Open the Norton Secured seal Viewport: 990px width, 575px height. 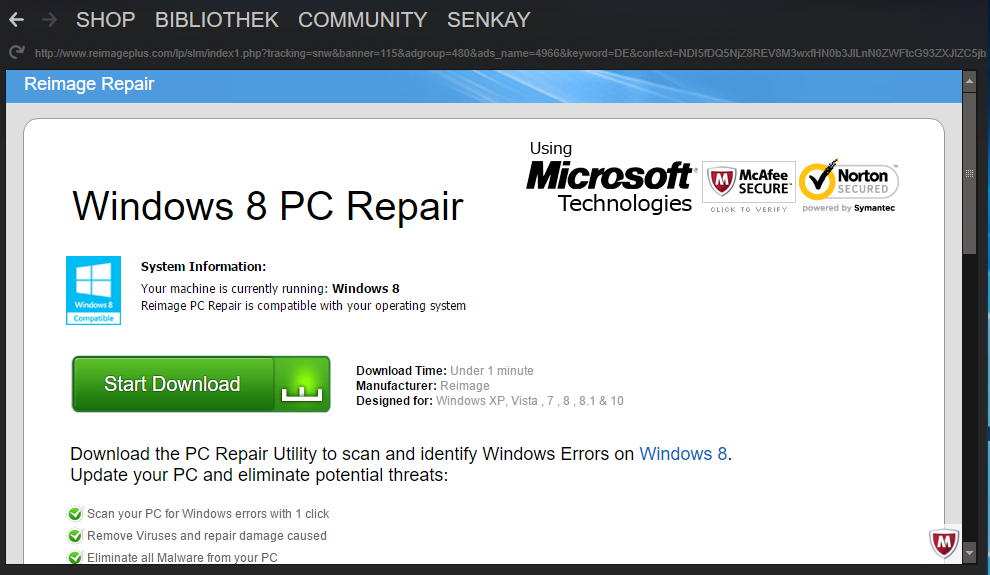849,186
